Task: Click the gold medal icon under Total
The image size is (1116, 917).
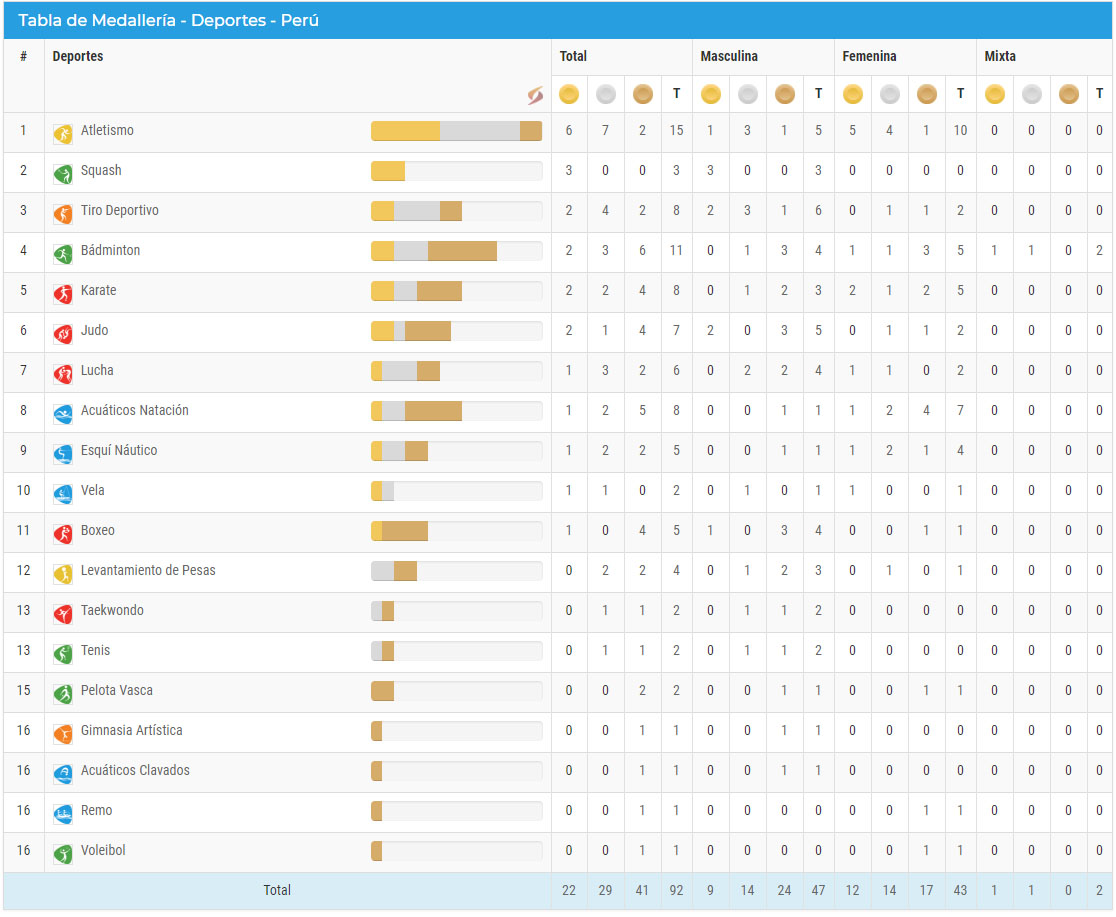Action: [569, 94]
